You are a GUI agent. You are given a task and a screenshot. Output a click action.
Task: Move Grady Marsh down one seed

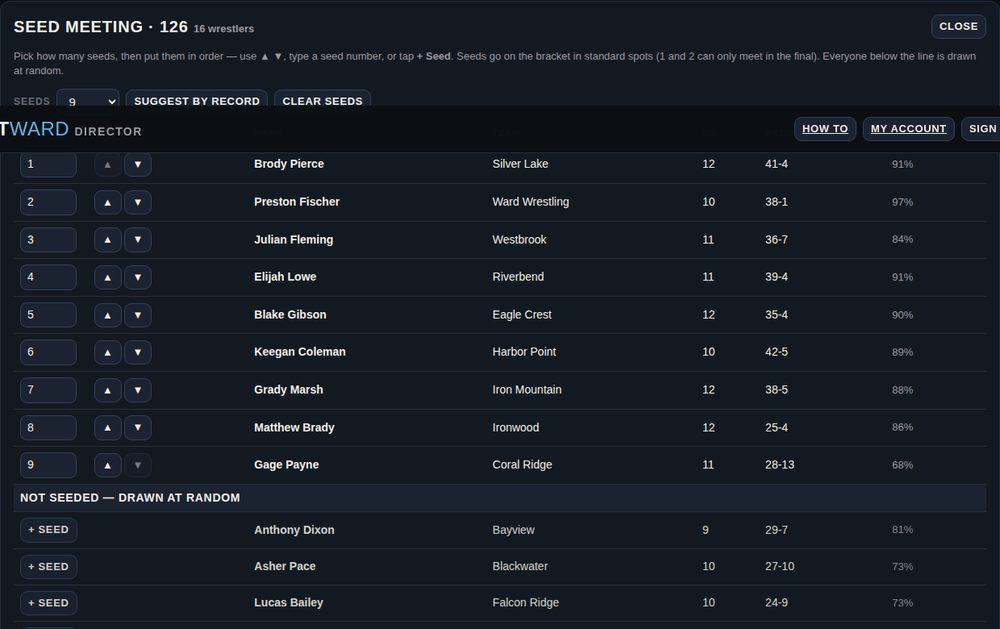138,390
